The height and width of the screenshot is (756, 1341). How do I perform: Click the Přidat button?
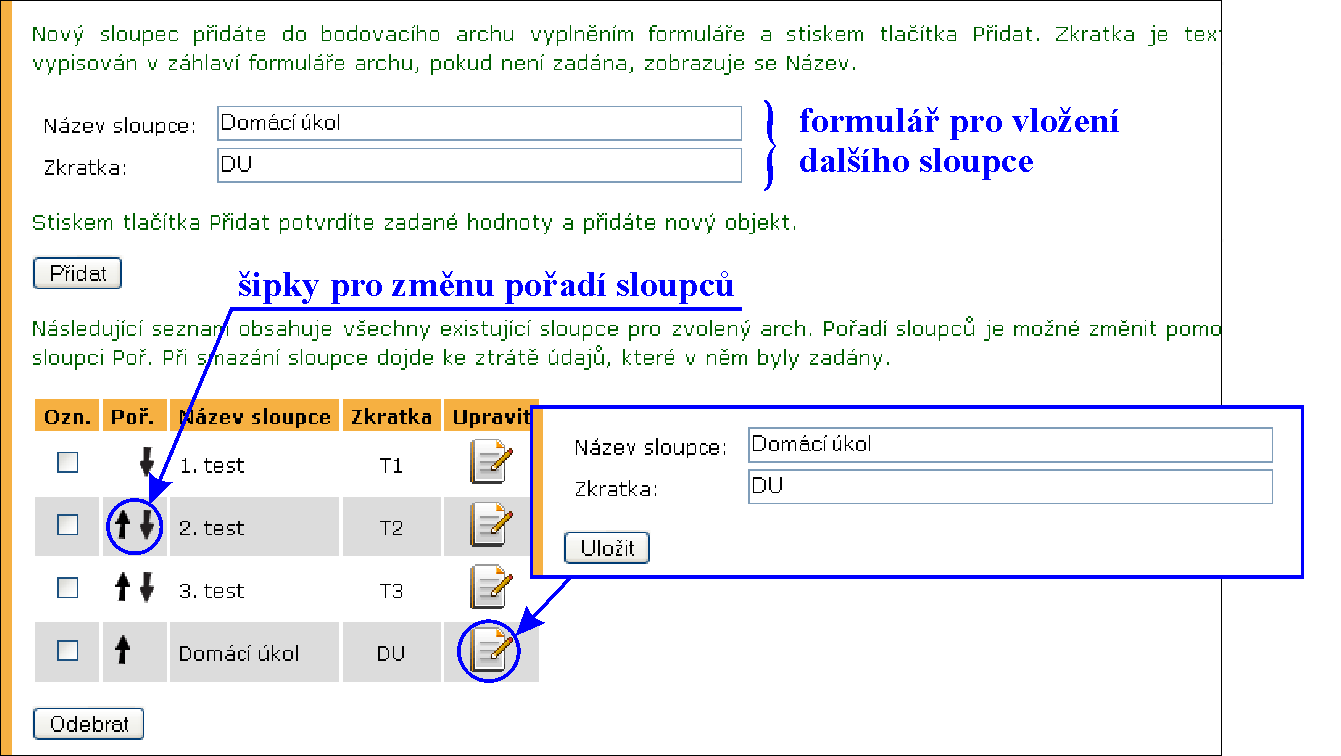click(78, 274)
